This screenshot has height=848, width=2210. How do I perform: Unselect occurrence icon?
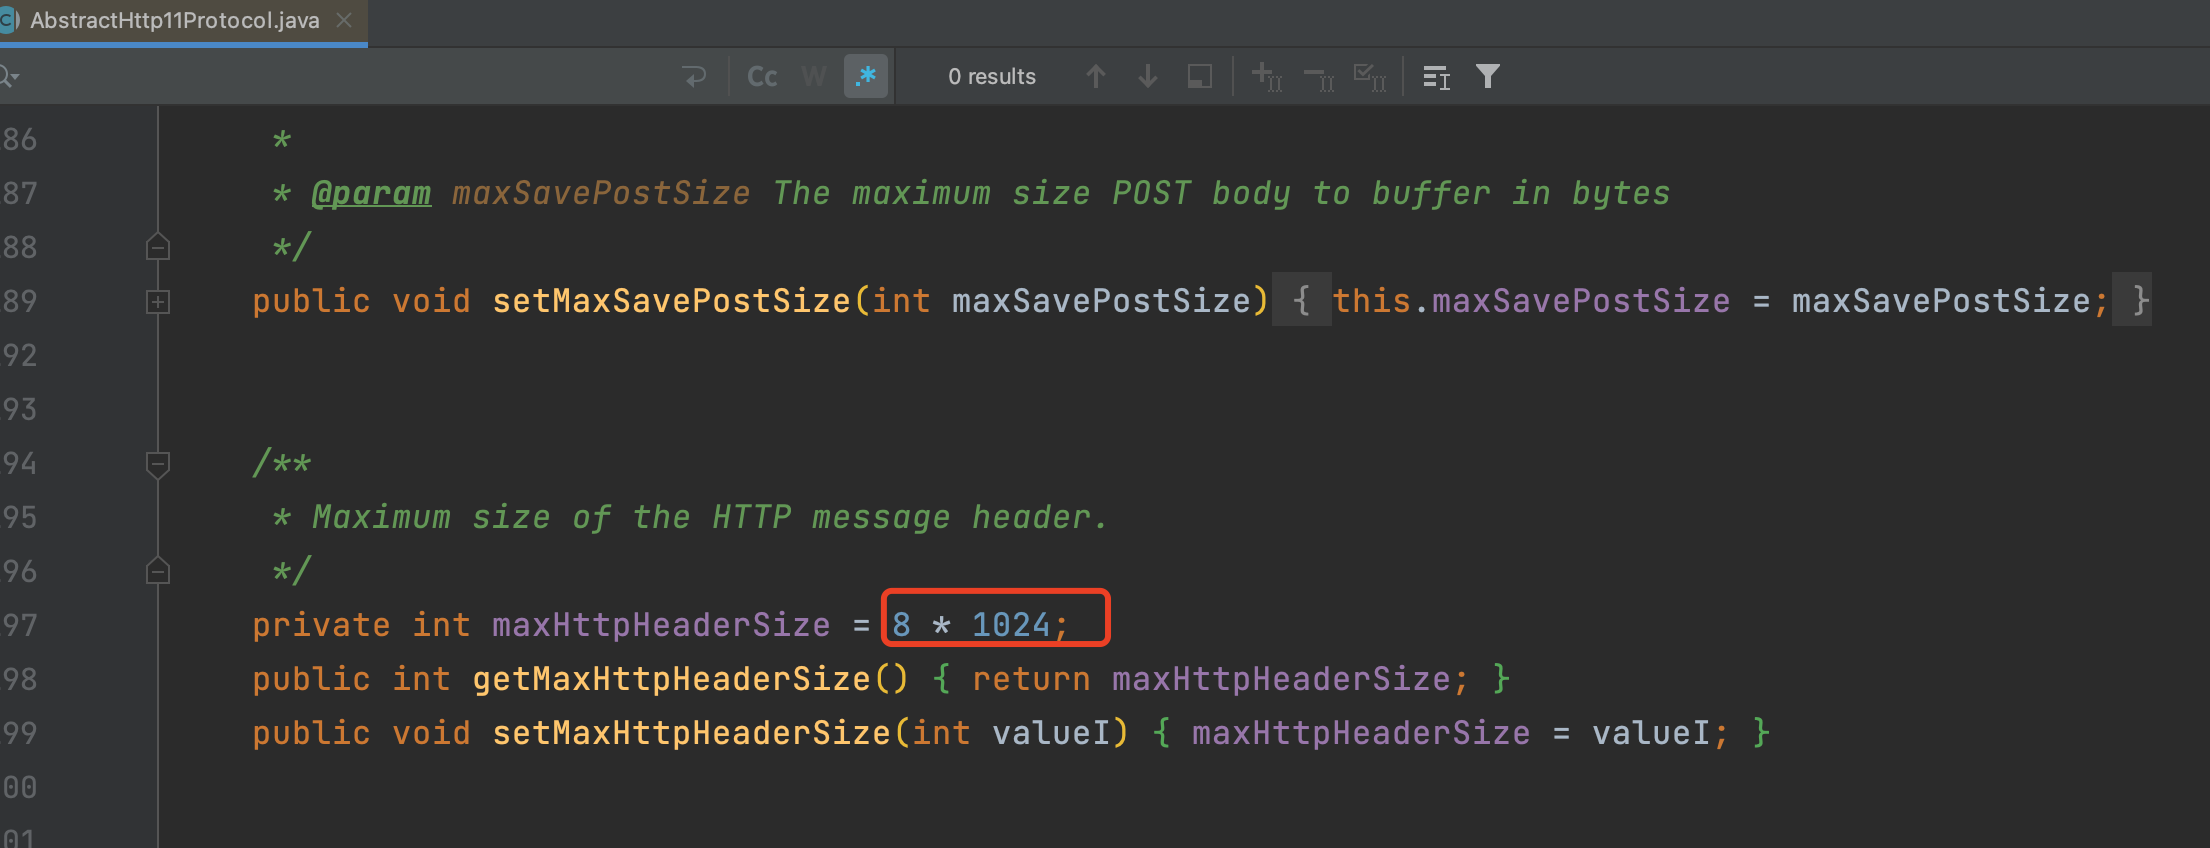(x=1319, y=78)
